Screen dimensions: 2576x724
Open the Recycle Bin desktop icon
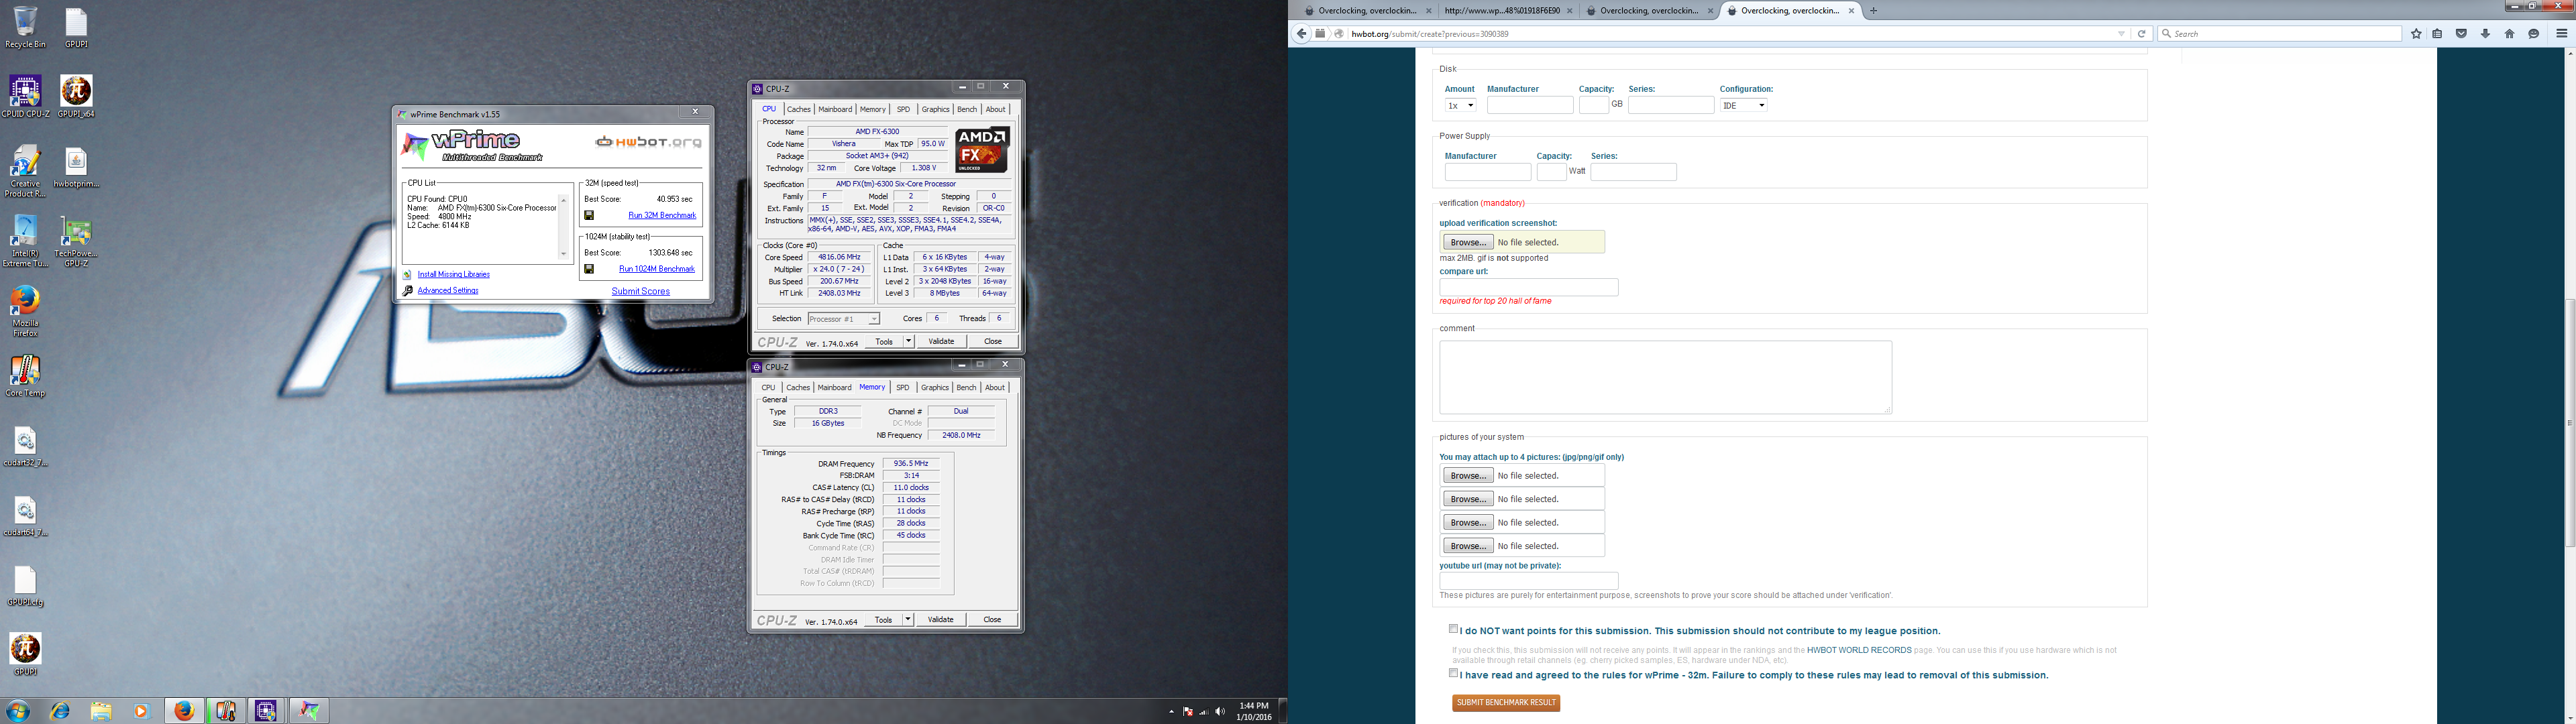(x=25, y=27)
